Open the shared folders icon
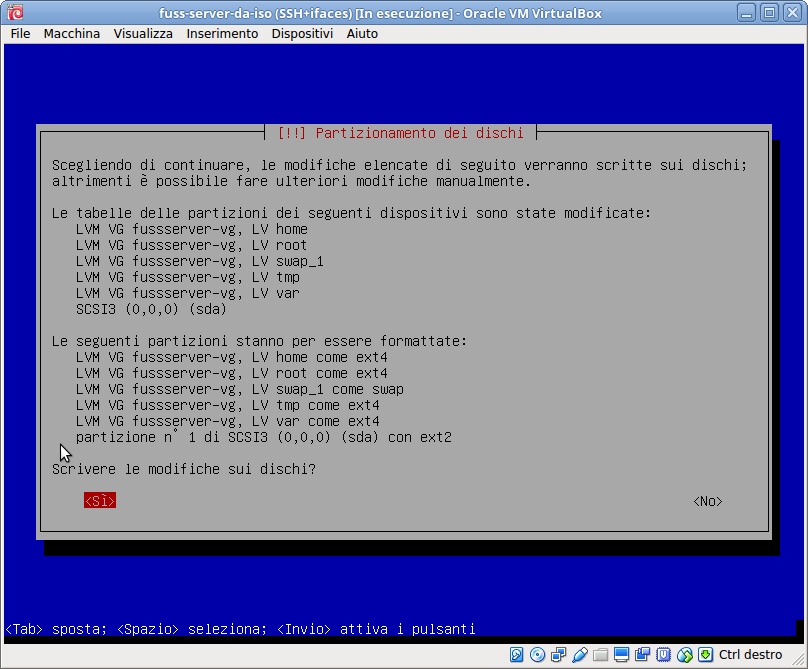The image size is (808, 669). click(x=600, y=655)
